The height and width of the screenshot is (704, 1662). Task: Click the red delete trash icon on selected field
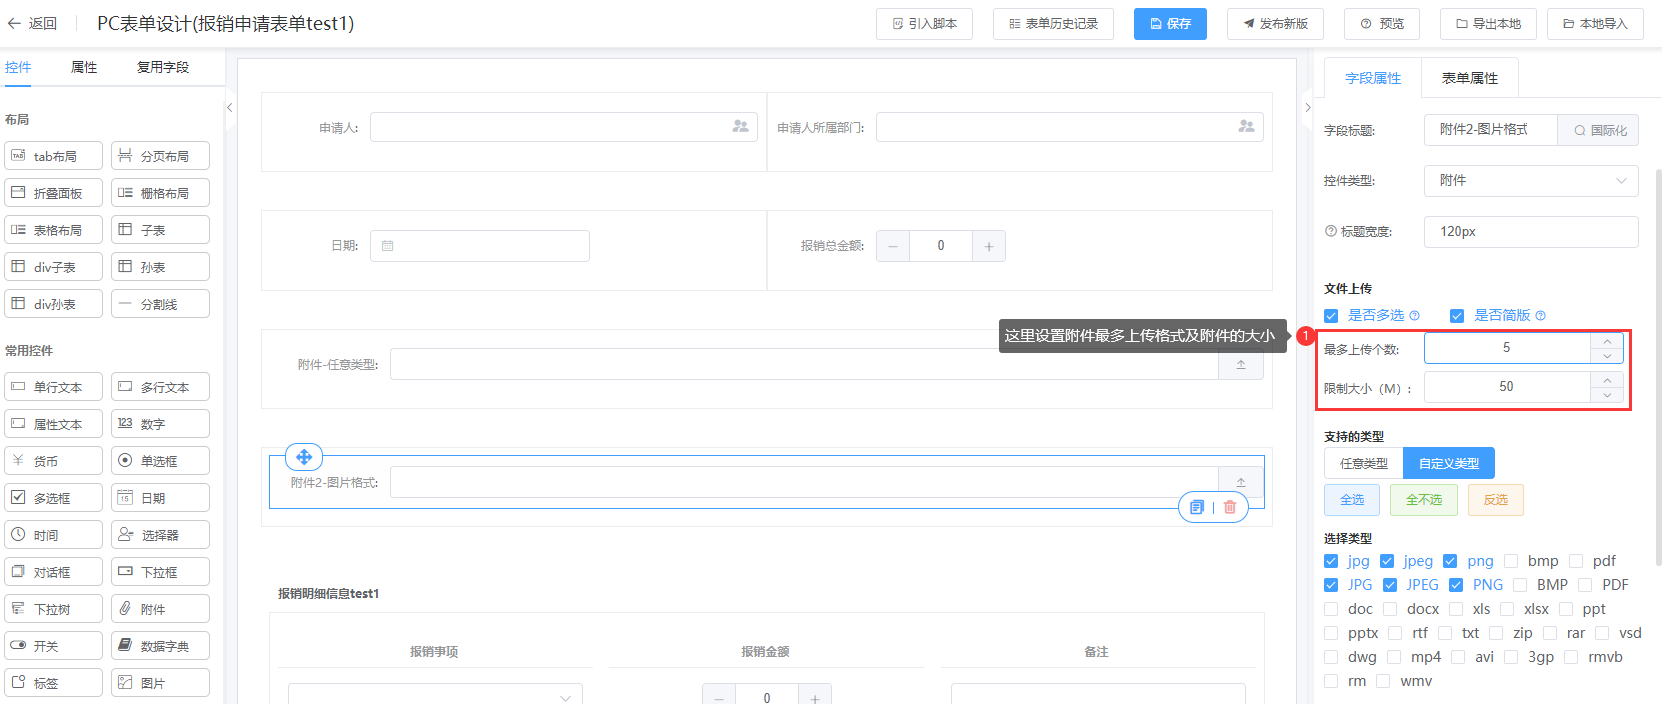(x=1230, y=507)
